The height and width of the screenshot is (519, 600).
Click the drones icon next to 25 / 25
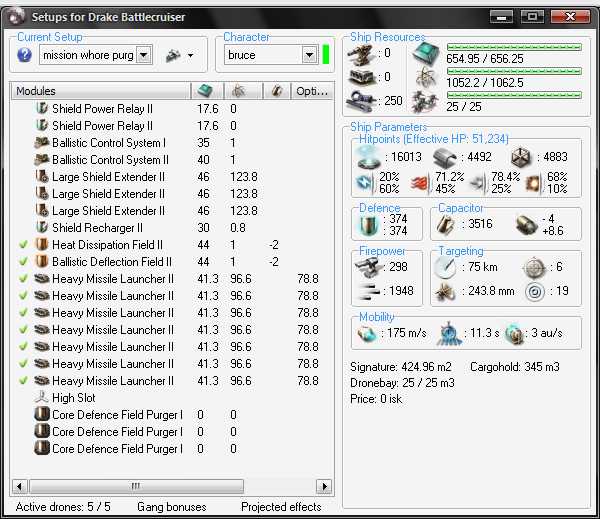point(425,103)
